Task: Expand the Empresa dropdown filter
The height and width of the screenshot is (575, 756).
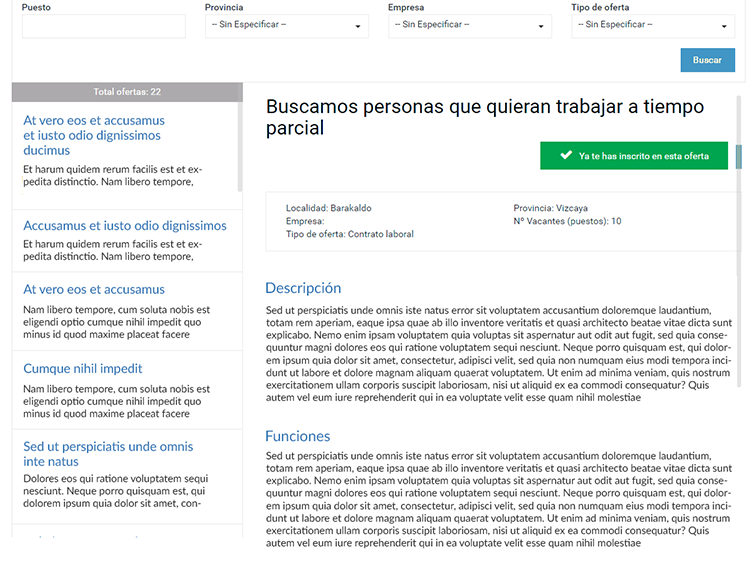Action: 469,26
